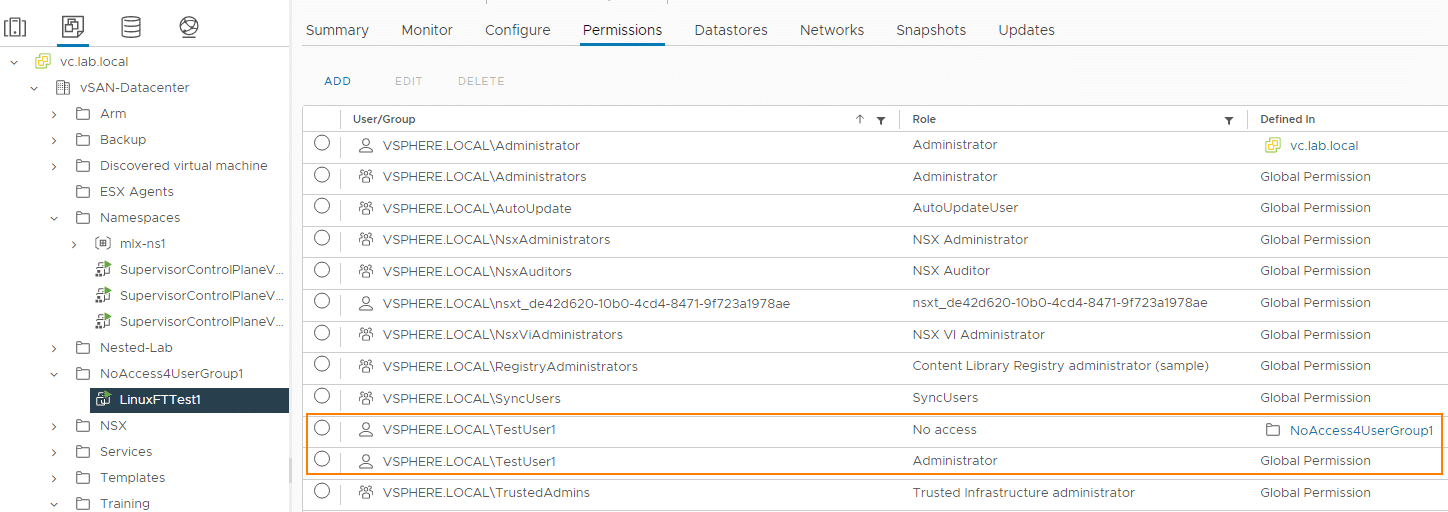Select the VSPHERE.LOCAL\Administrator radio button
The height and width of the screenshot is (512, 1448).
322,143
